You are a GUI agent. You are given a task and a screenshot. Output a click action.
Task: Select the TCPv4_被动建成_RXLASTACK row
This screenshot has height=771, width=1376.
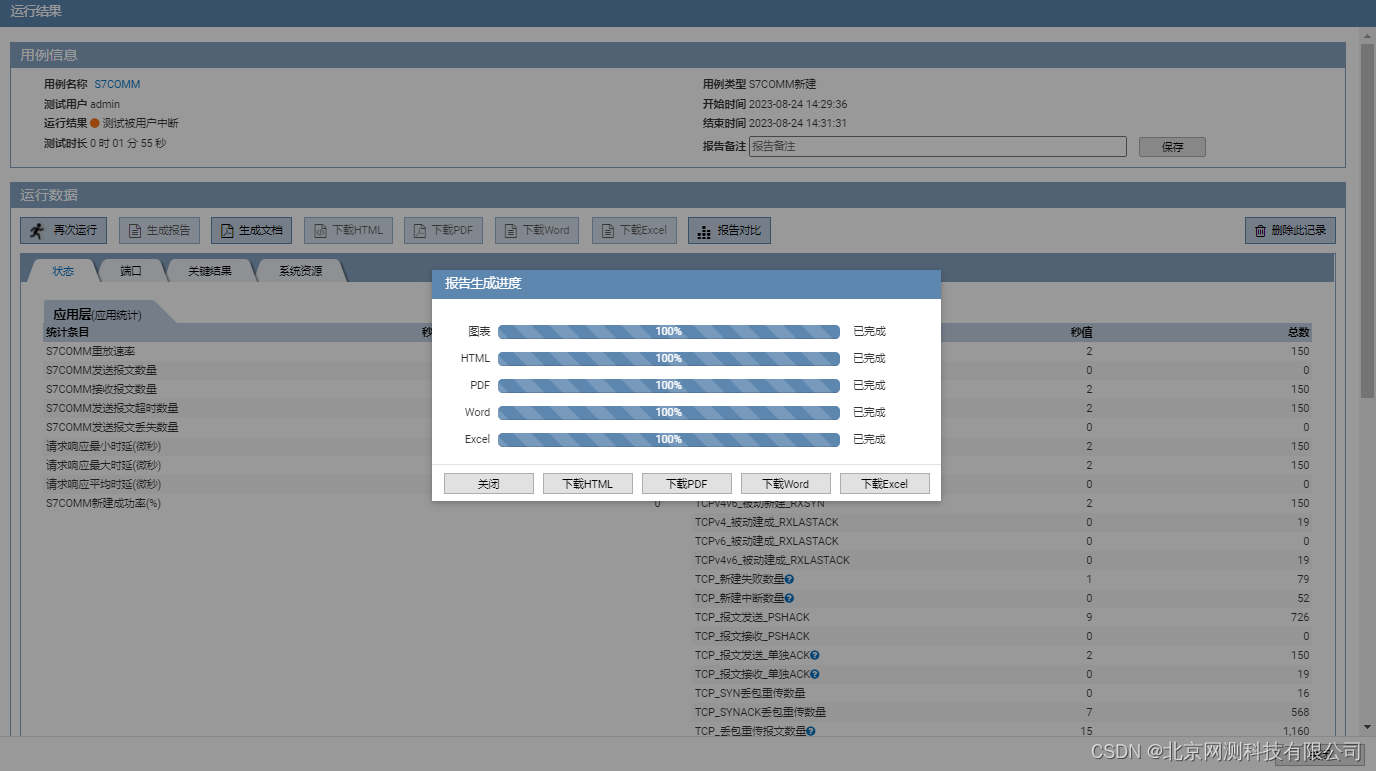coord(1002,522)
